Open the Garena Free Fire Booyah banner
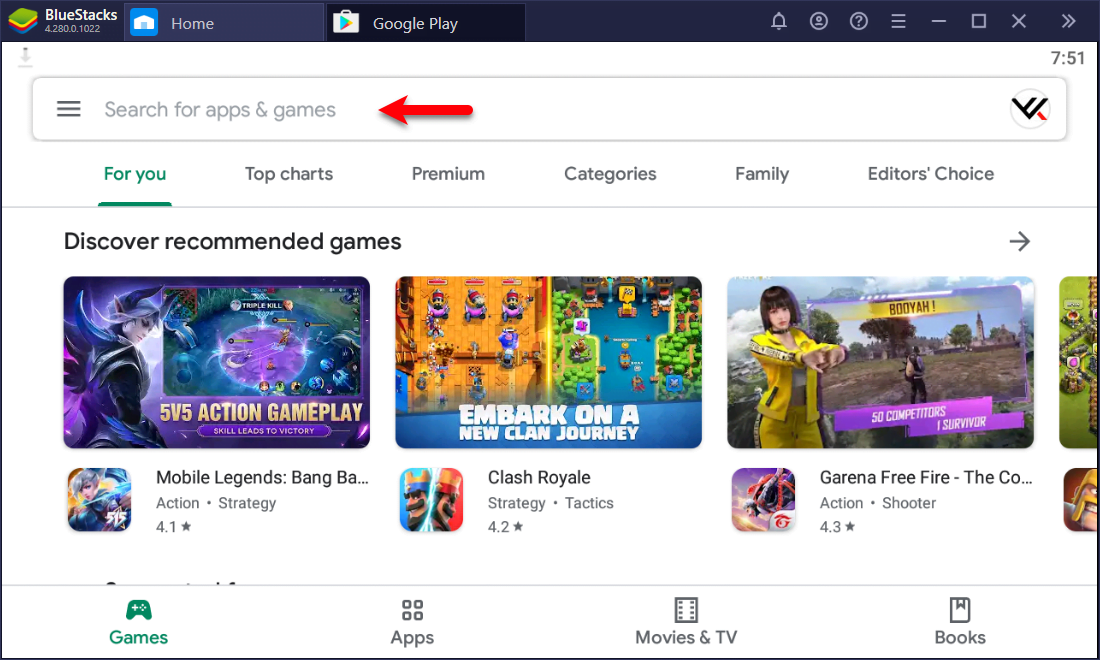1100x660 pixels. pyautogui.click(x=880, y=362)
